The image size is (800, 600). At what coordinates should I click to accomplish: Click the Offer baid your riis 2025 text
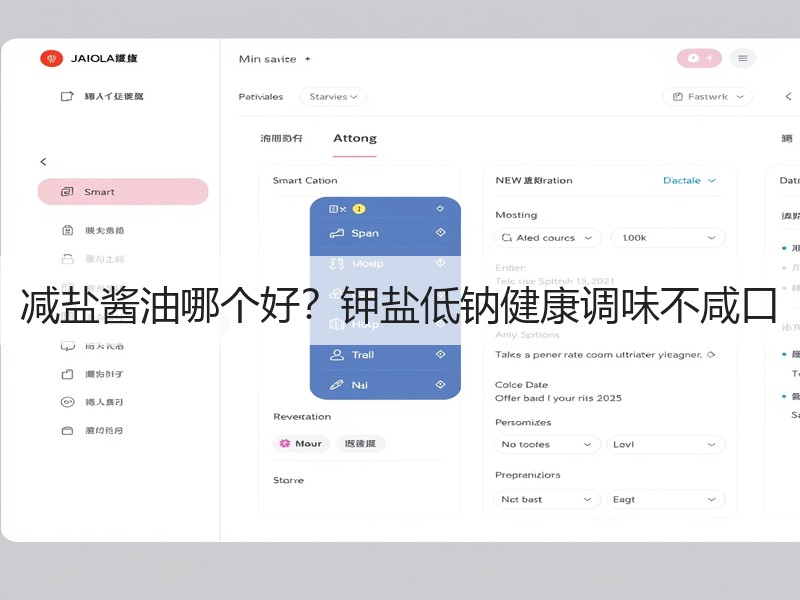tap(558, 398)
